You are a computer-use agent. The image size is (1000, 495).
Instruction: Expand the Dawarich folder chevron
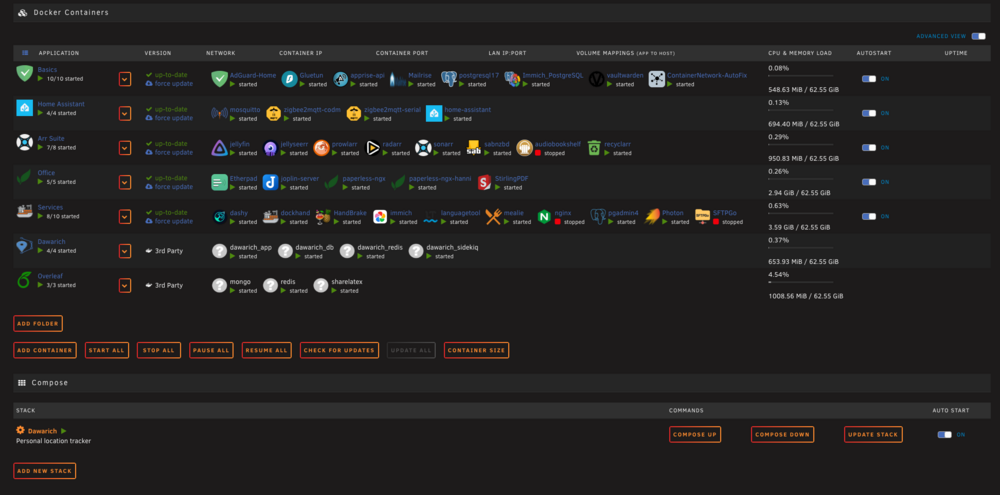(125, 251)
